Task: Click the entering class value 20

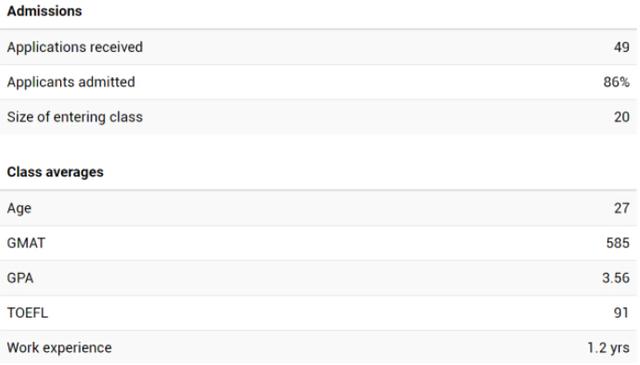Action: coord(622,117)
